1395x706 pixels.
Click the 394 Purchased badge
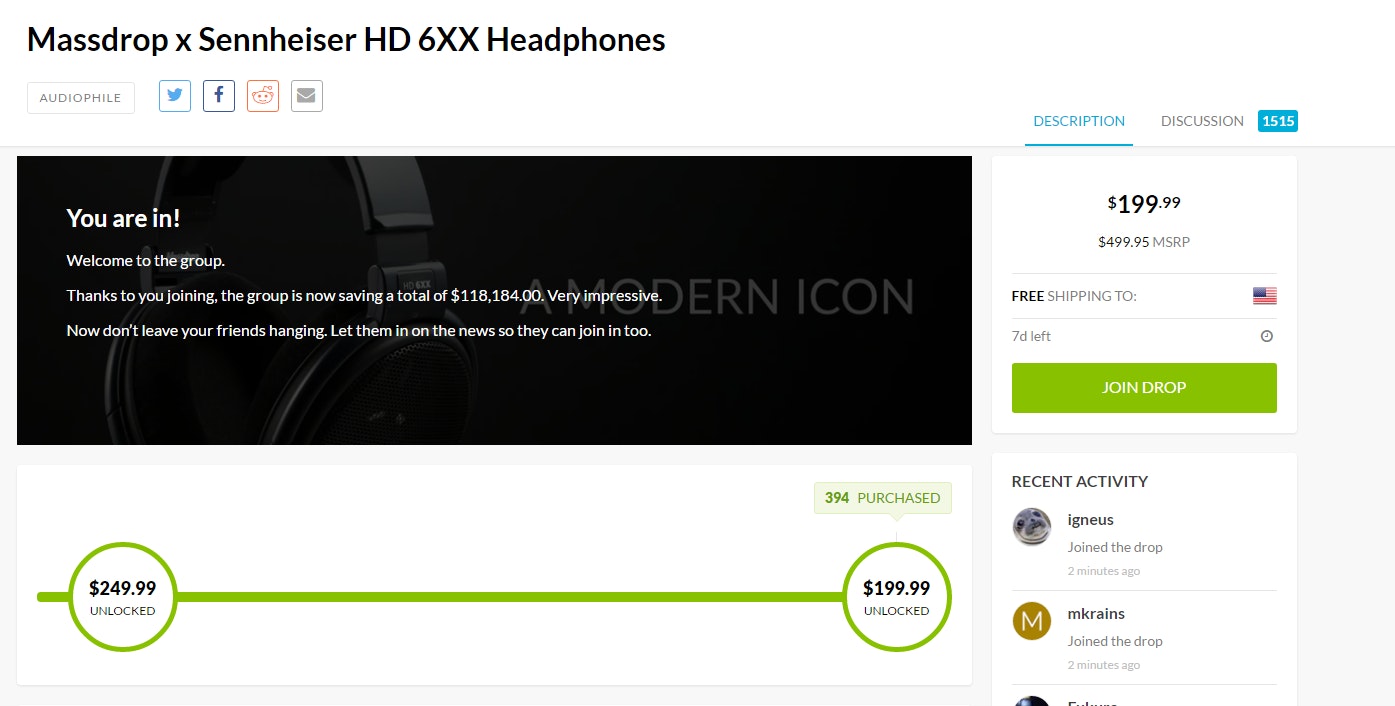pyautogui.click(x=882, y=498)
